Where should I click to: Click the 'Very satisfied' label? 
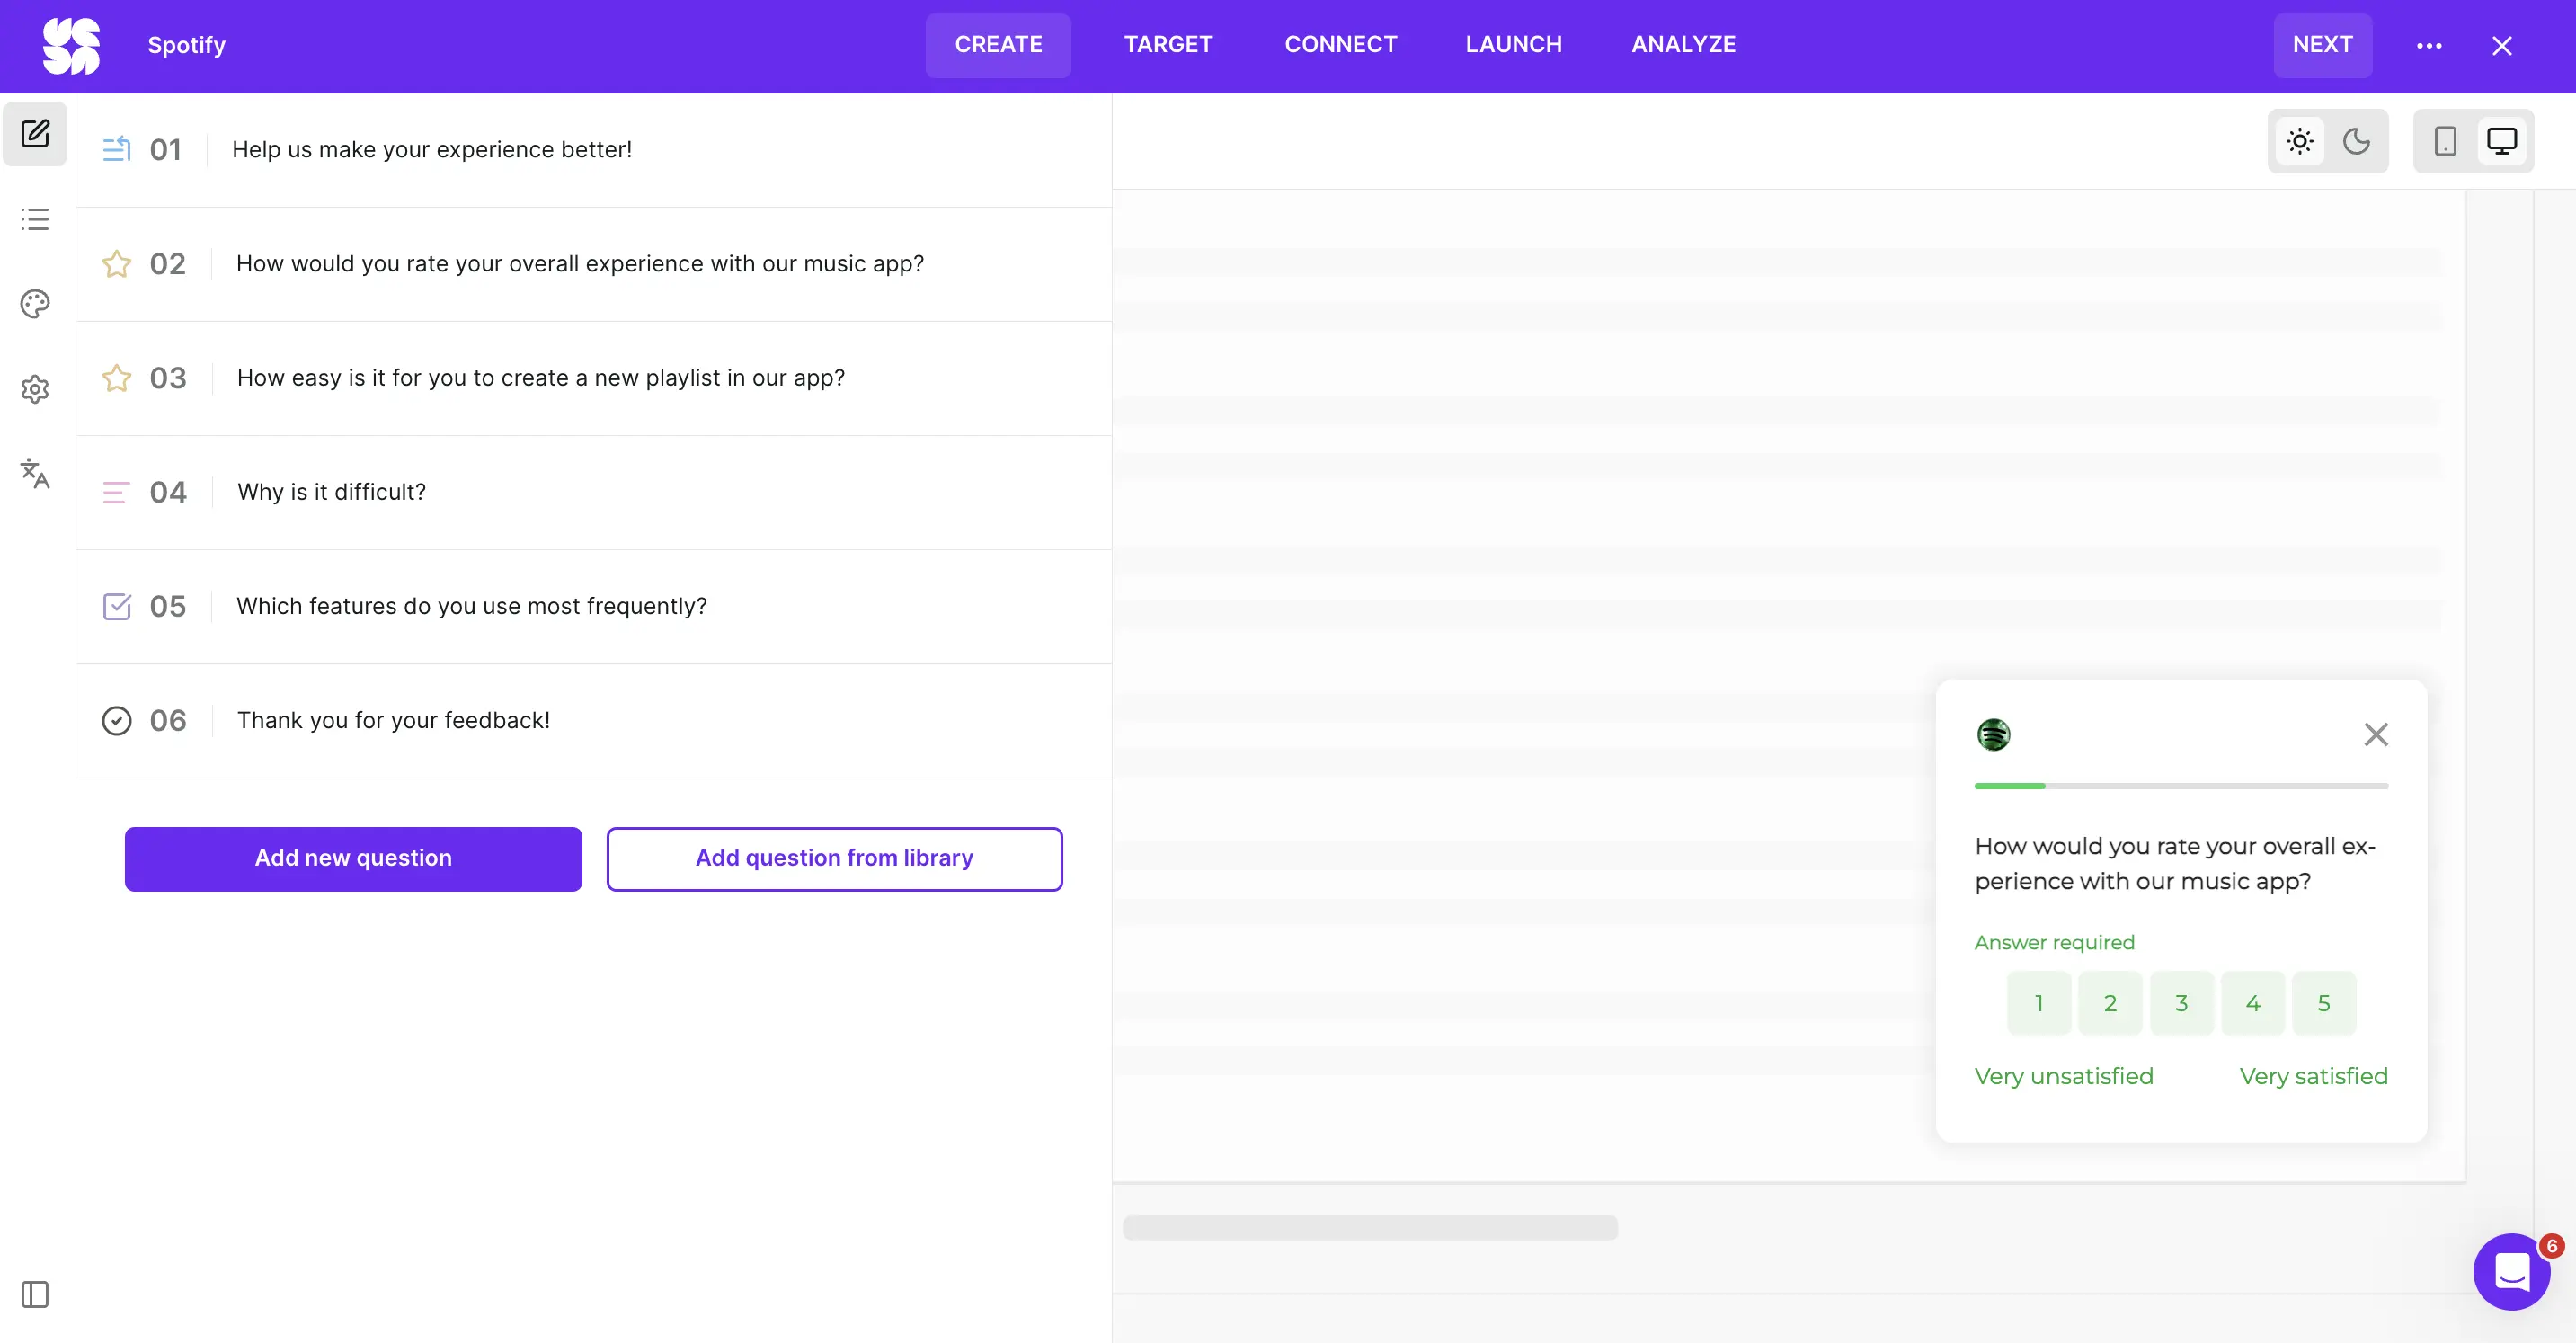[2313, 1076]
